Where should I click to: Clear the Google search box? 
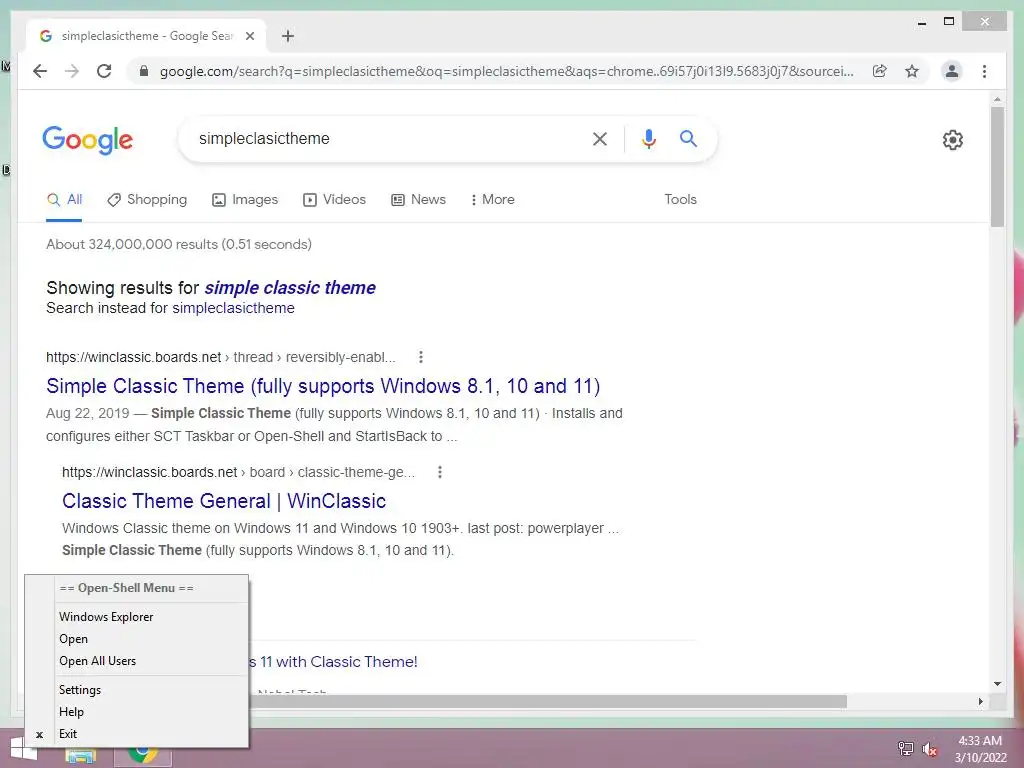[600, 138]
